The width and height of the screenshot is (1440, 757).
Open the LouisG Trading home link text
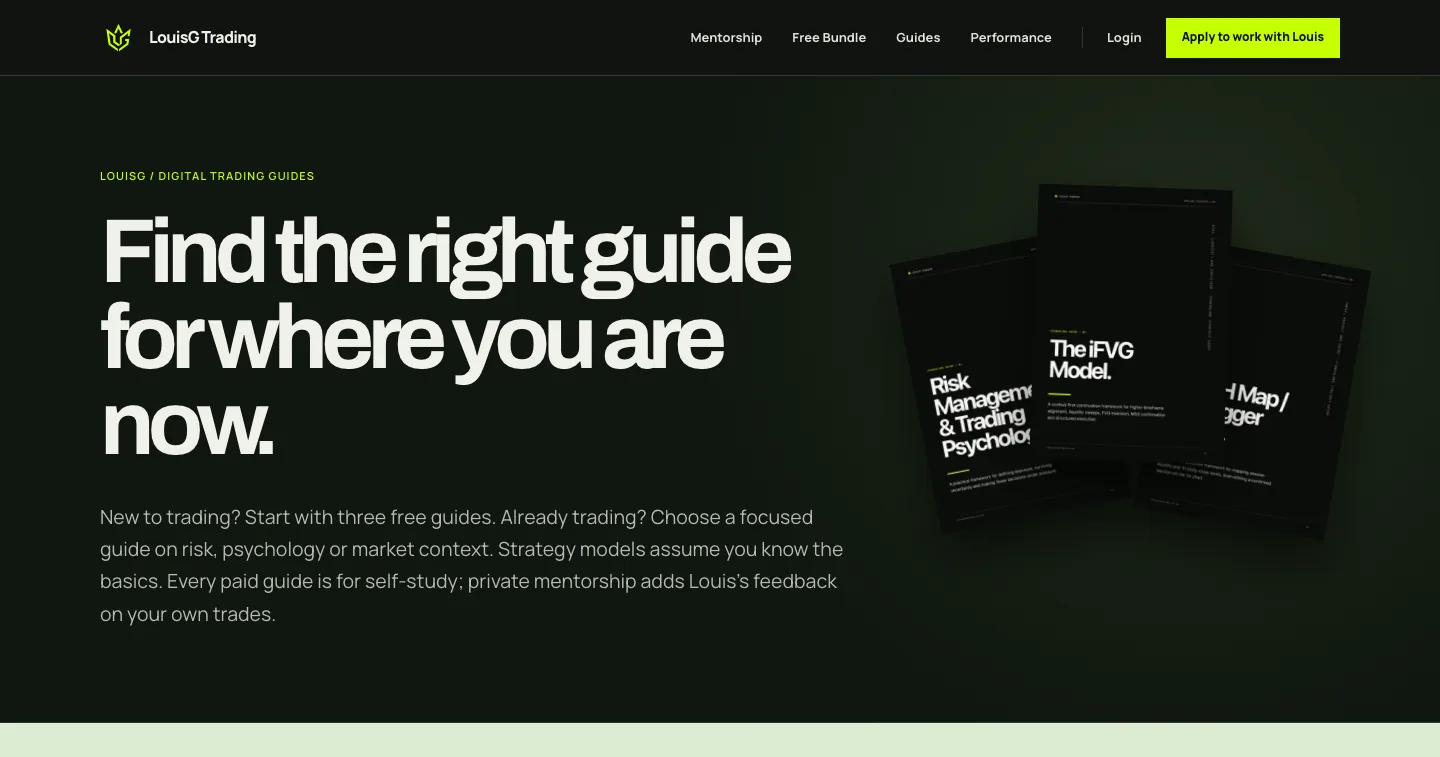click(202, 38)
